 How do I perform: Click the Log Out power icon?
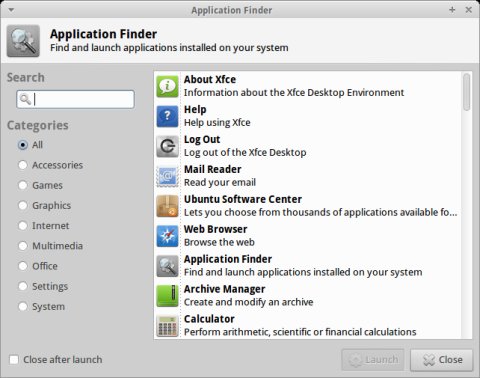click(167, 146)
